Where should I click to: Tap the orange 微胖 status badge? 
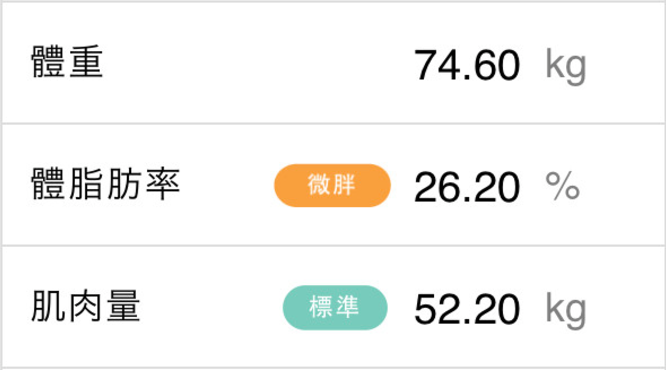click(332, 185)
